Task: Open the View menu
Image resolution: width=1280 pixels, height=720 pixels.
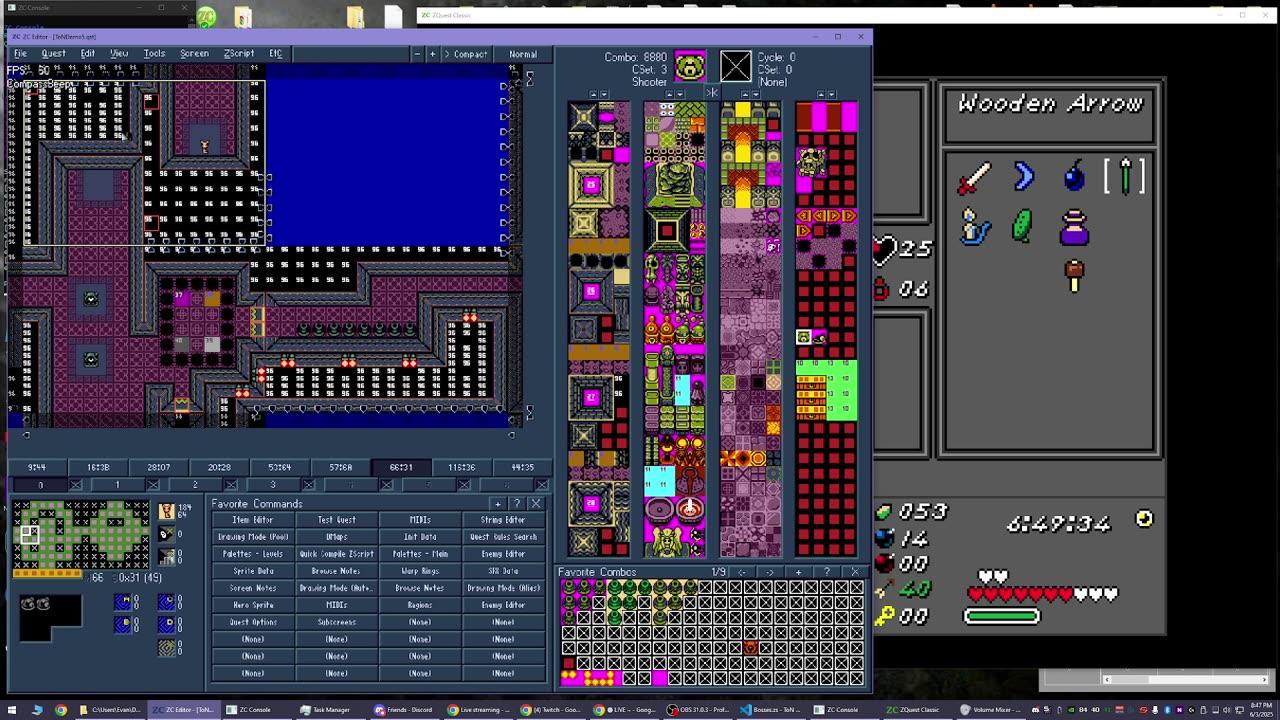Action: pyautogui.click(x=119, y=54)
